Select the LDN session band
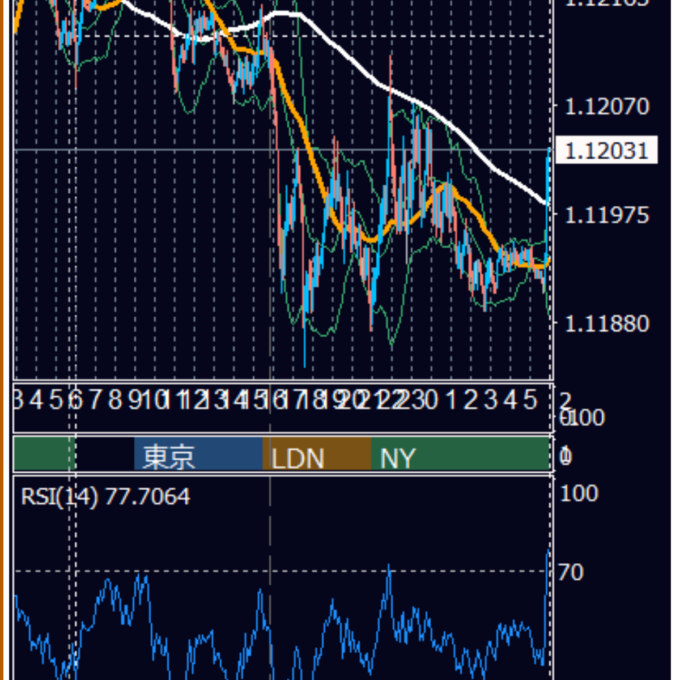 pos(317,454)
